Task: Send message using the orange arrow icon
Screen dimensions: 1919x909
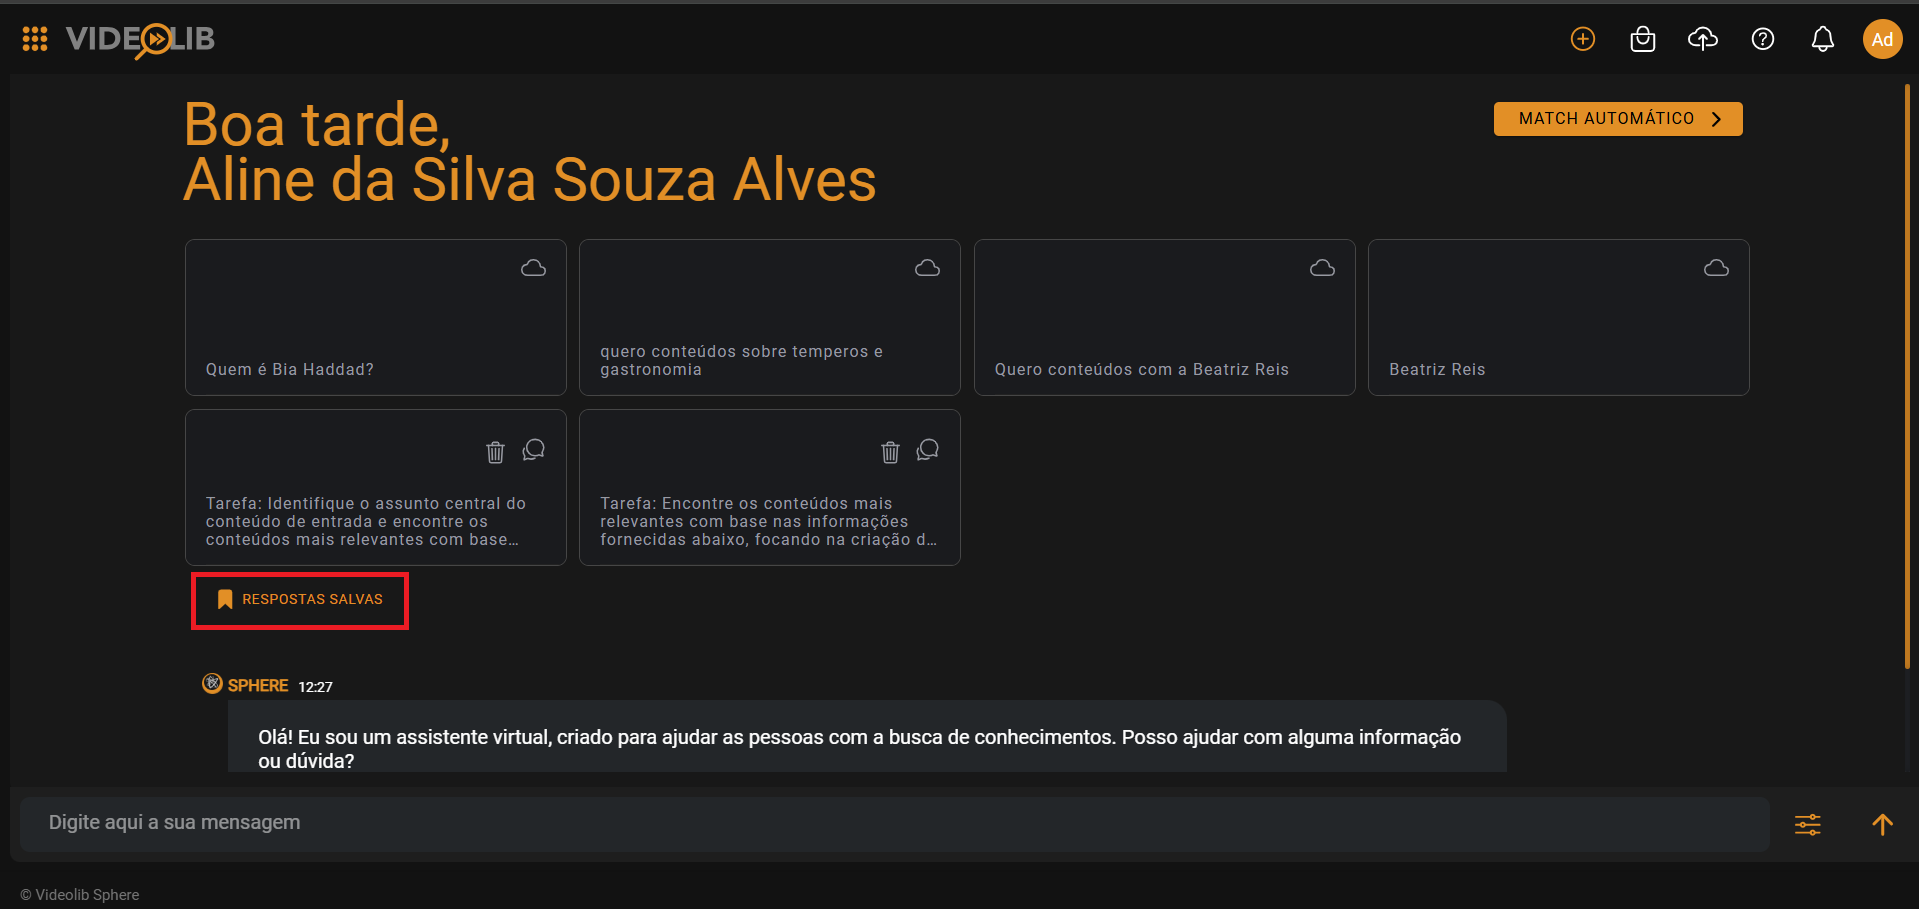Action: click(x=1881, y=824)
